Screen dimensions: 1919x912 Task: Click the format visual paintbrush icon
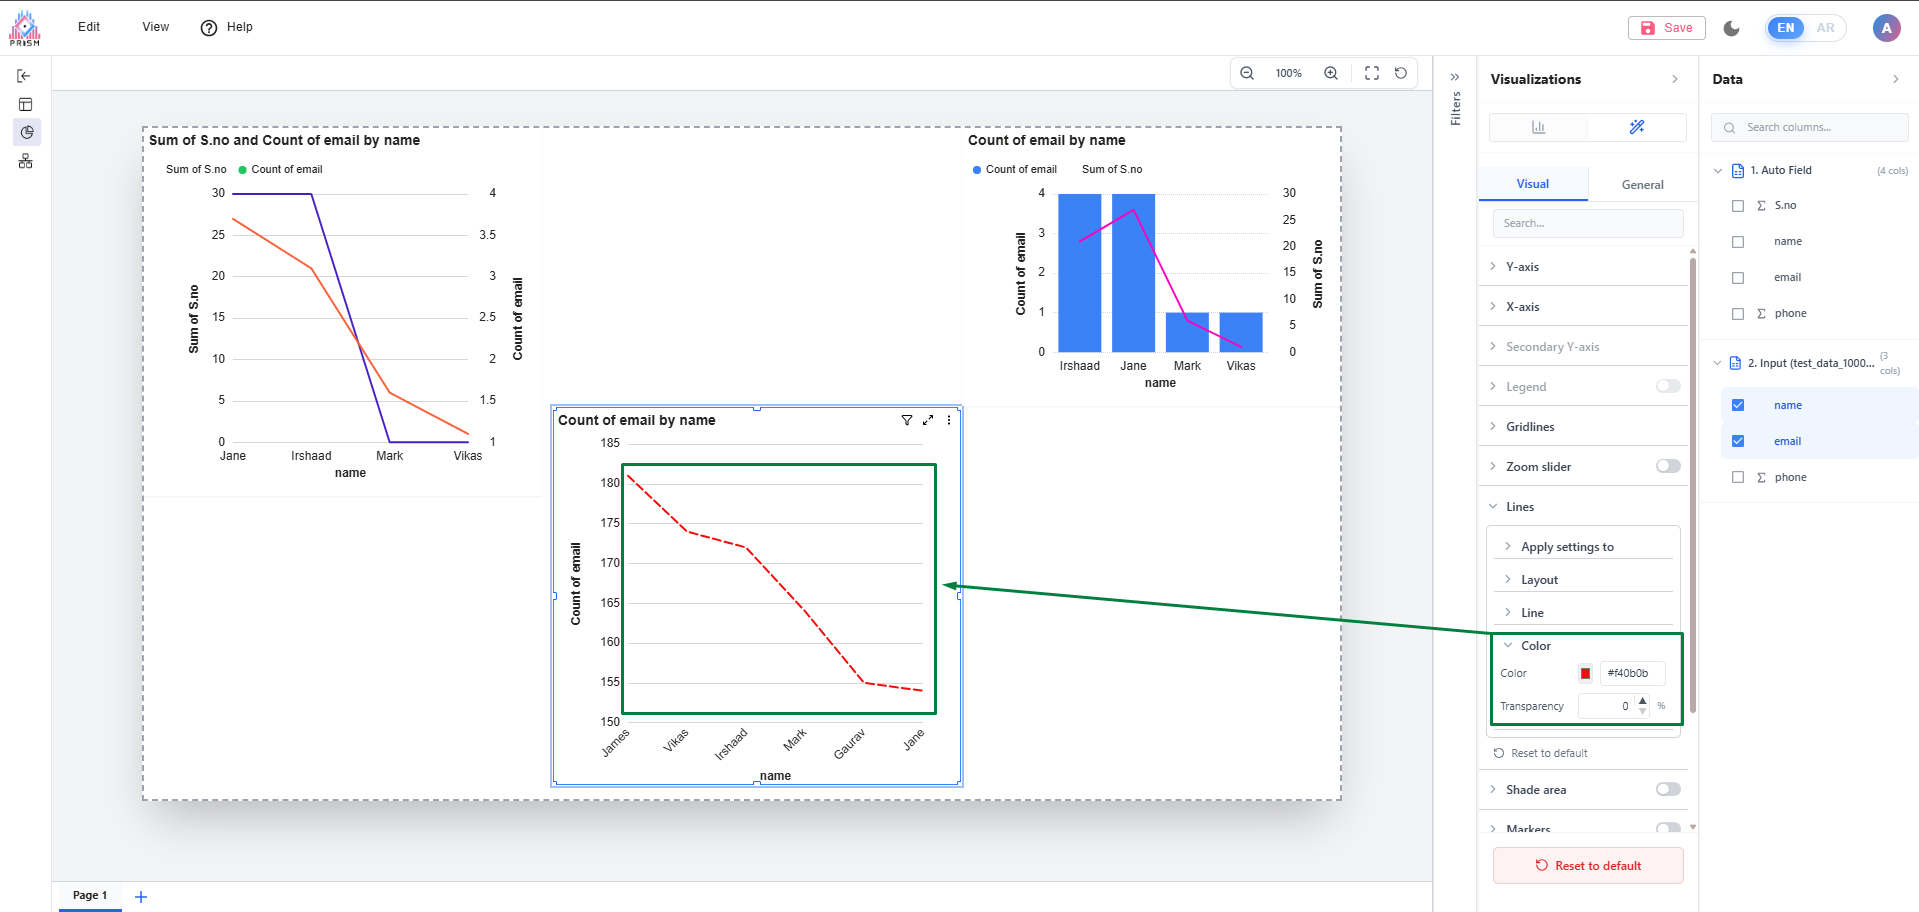[1636, 127]
